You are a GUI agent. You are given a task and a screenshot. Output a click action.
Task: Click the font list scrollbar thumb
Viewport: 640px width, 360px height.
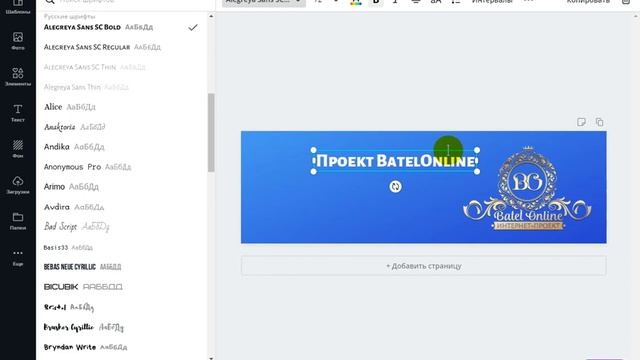(x=211, y=133)
